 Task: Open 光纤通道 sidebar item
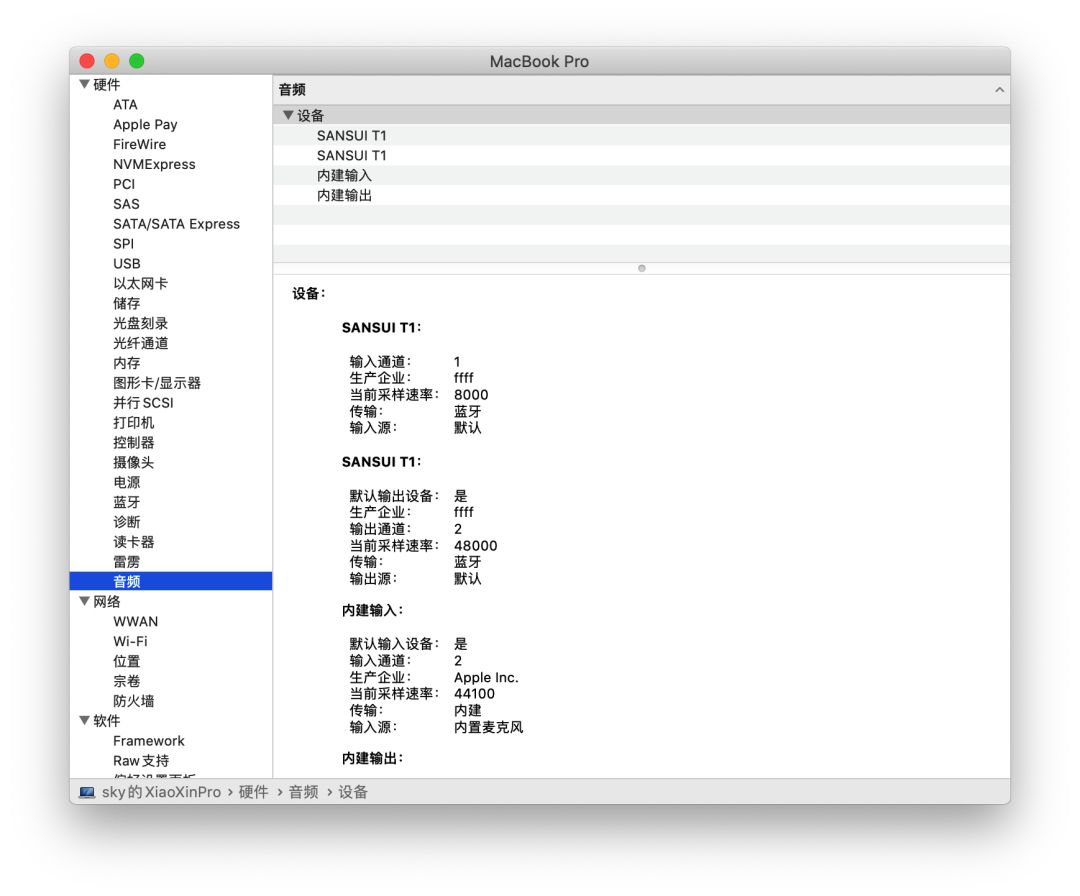tap(141, 344)
